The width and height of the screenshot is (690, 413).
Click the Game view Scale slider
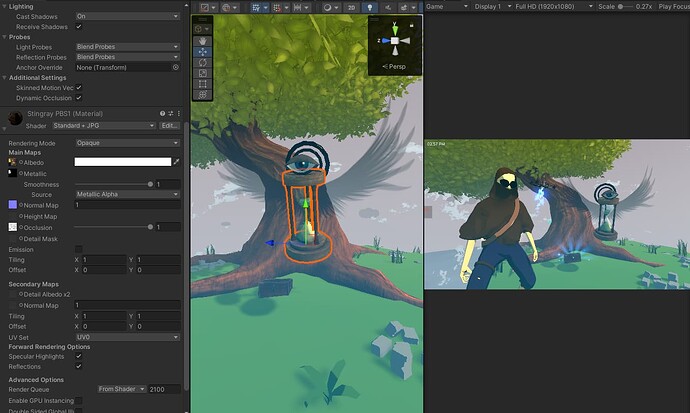click(x=625, y=7)
